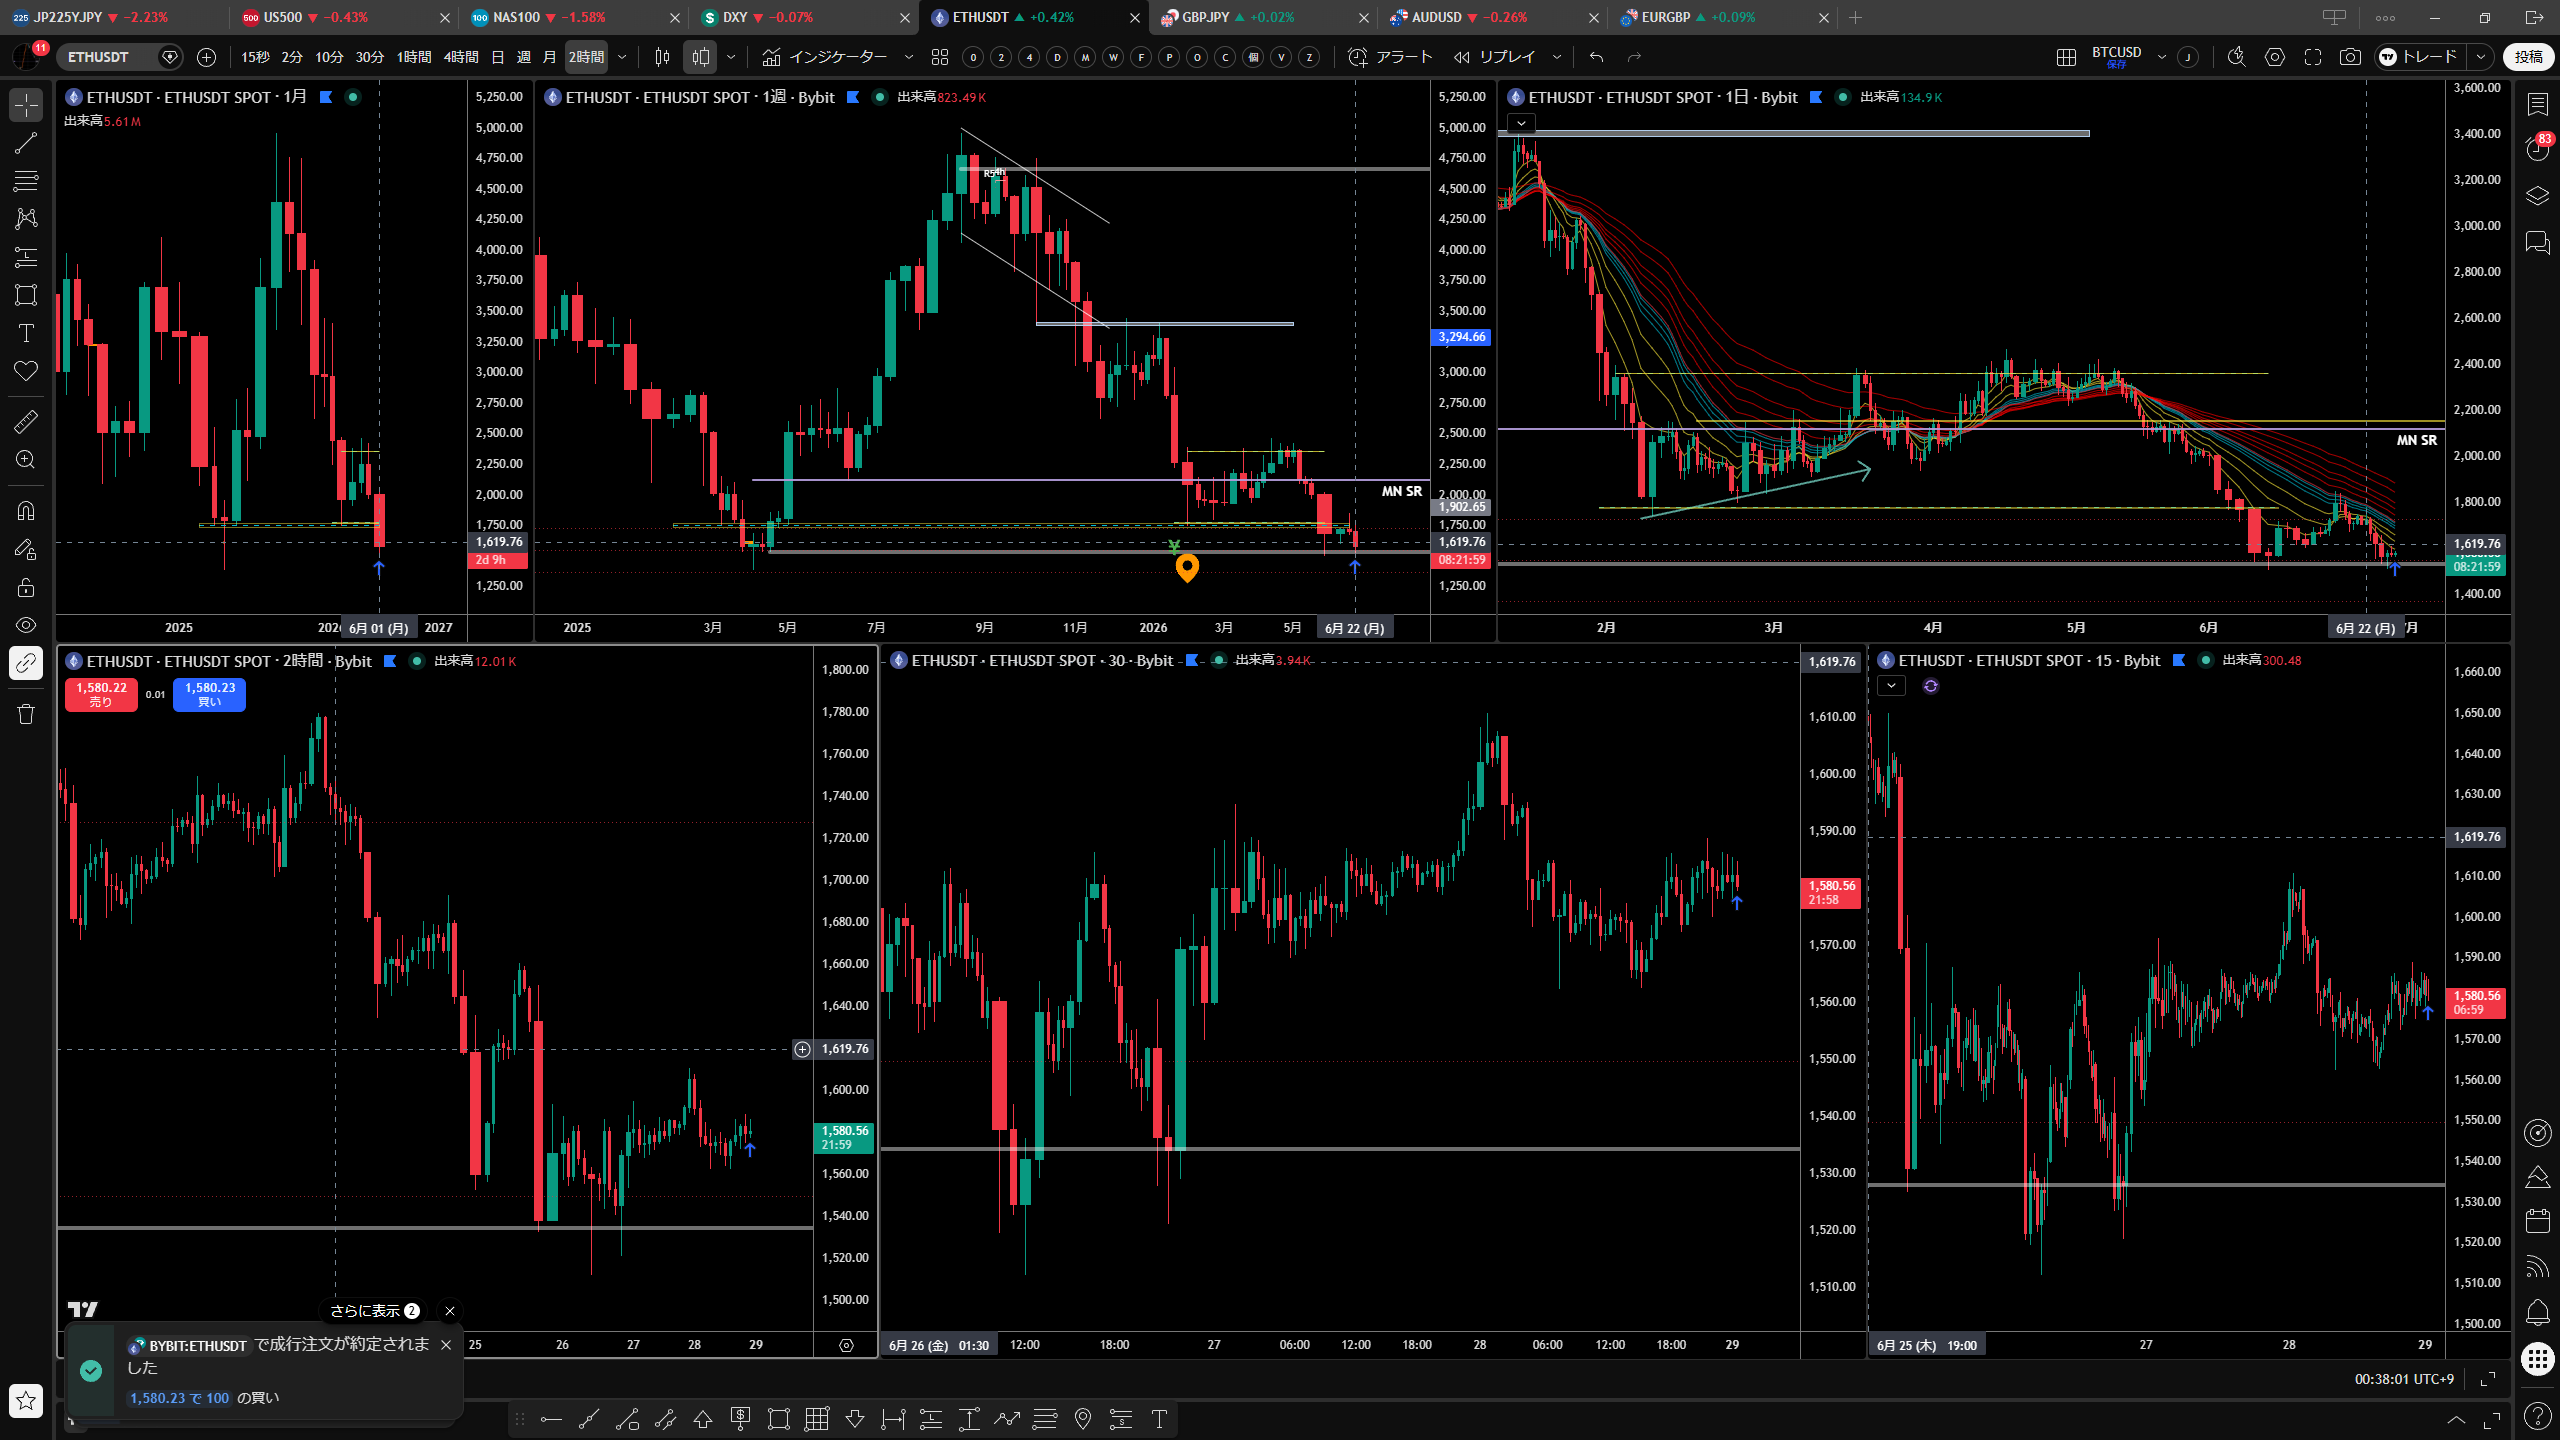This screenshot has width=2560, height=1440.
Task: Toggle hide all drawings eye icon
Action: point(26,625)
